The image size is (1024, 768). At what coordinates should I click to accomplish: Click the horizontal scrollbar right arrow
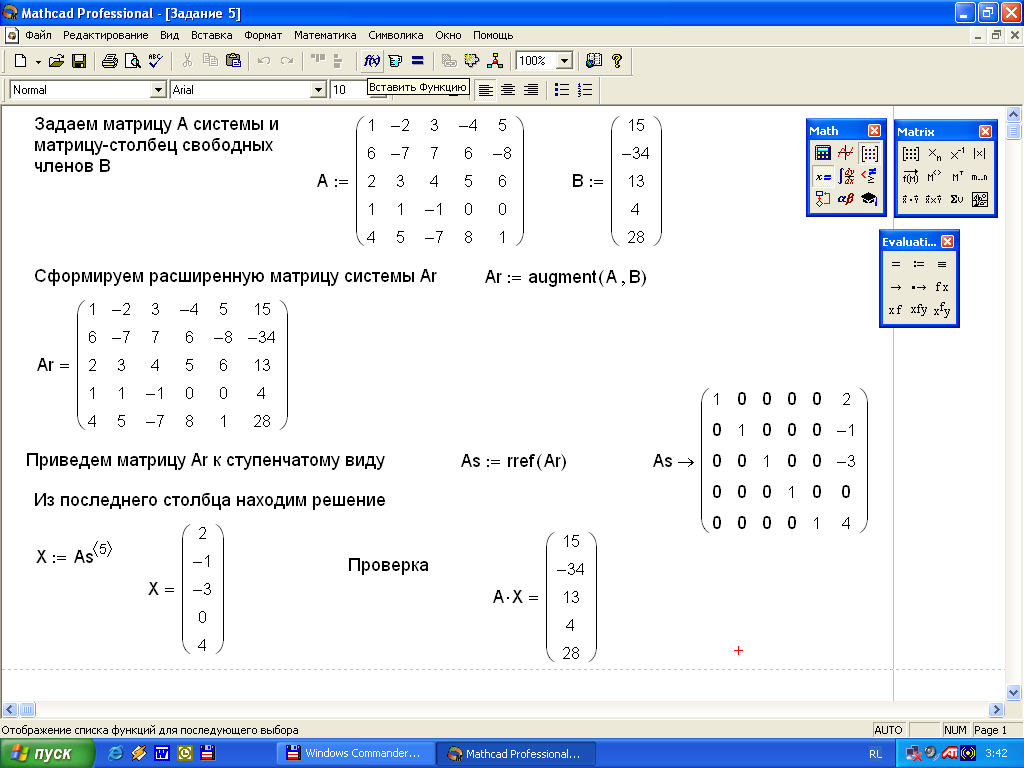[x=996, y=709]
